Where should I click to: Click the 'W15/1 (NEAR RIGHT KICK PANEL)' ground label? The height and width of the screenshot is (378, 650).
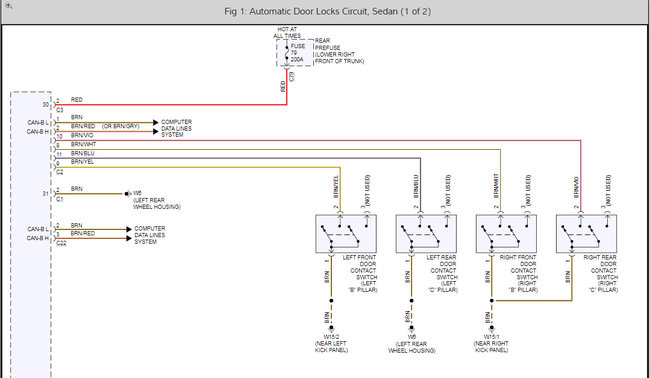click(x=492, y=344)
